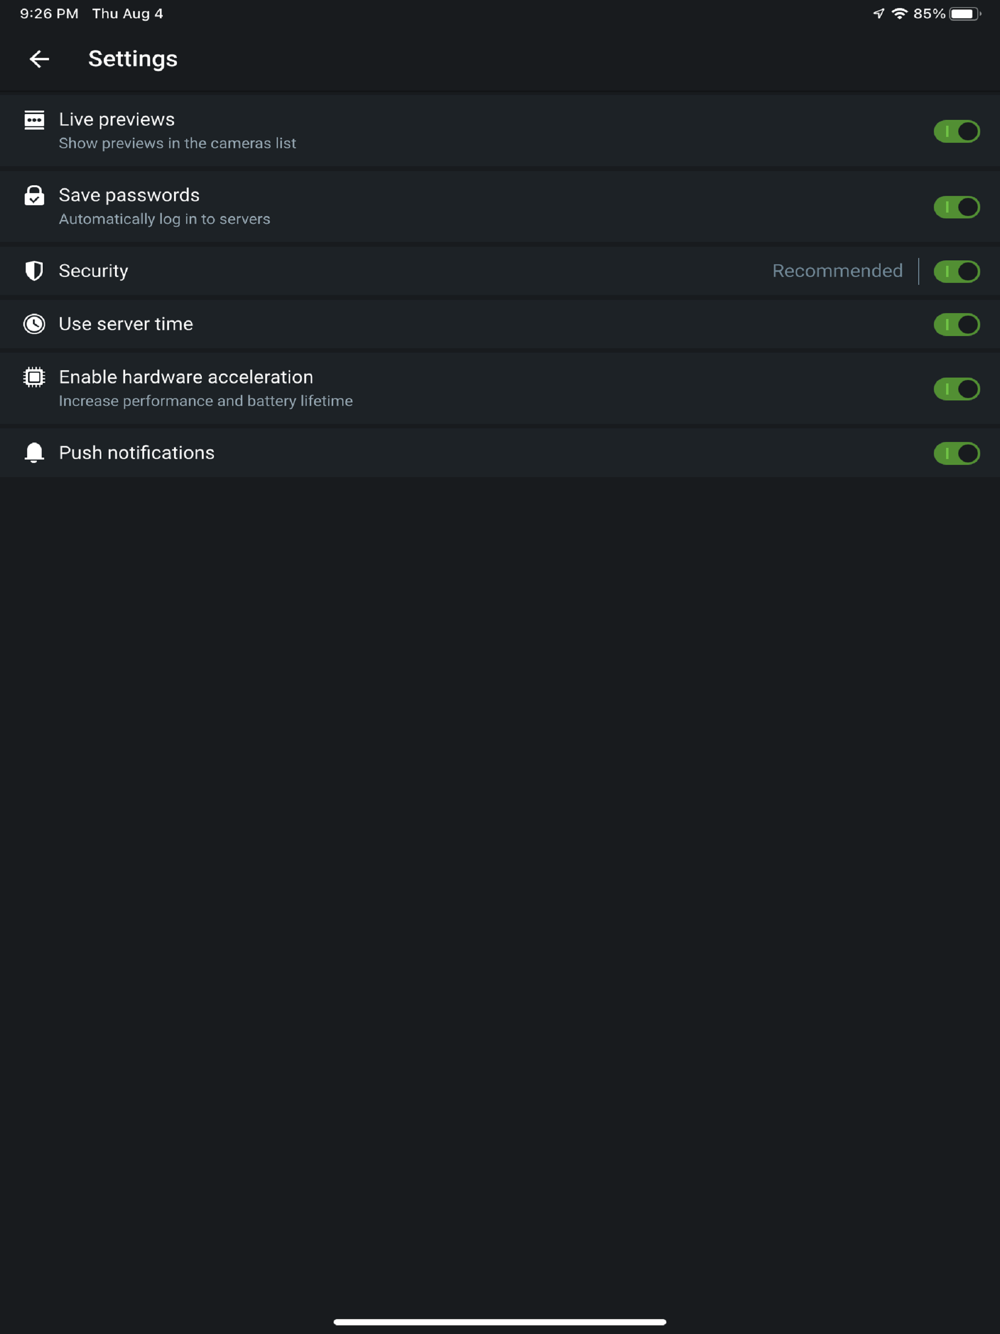Open the Recommended security level option
Viewport: 1000px width, 1334px height.
tap(837, 271)
